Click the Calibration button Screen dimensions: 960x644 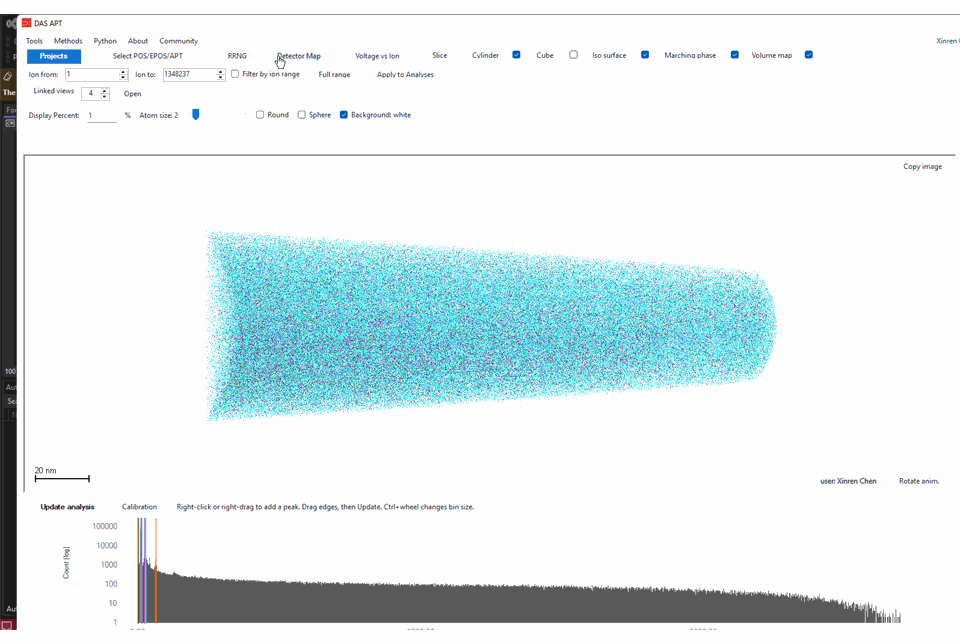(139, 507)
